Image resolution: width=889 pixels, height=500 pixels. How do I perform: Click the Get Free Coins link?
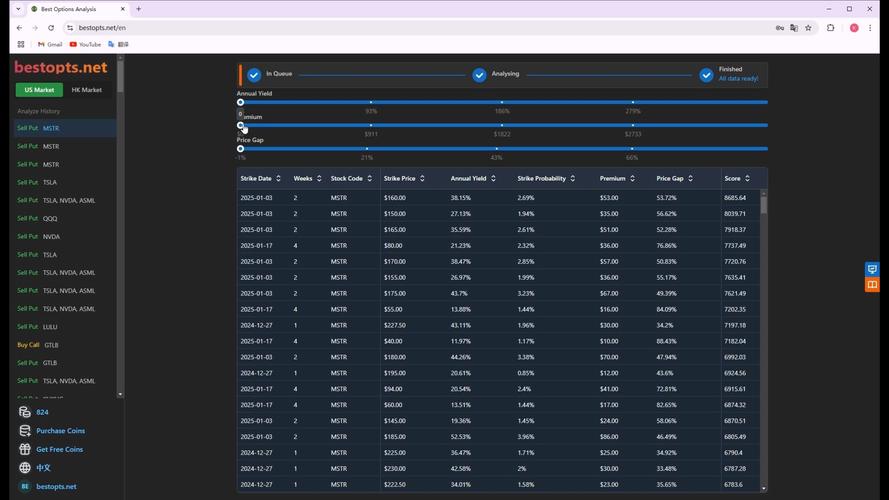pyautogui.click(x=60, y=449)
